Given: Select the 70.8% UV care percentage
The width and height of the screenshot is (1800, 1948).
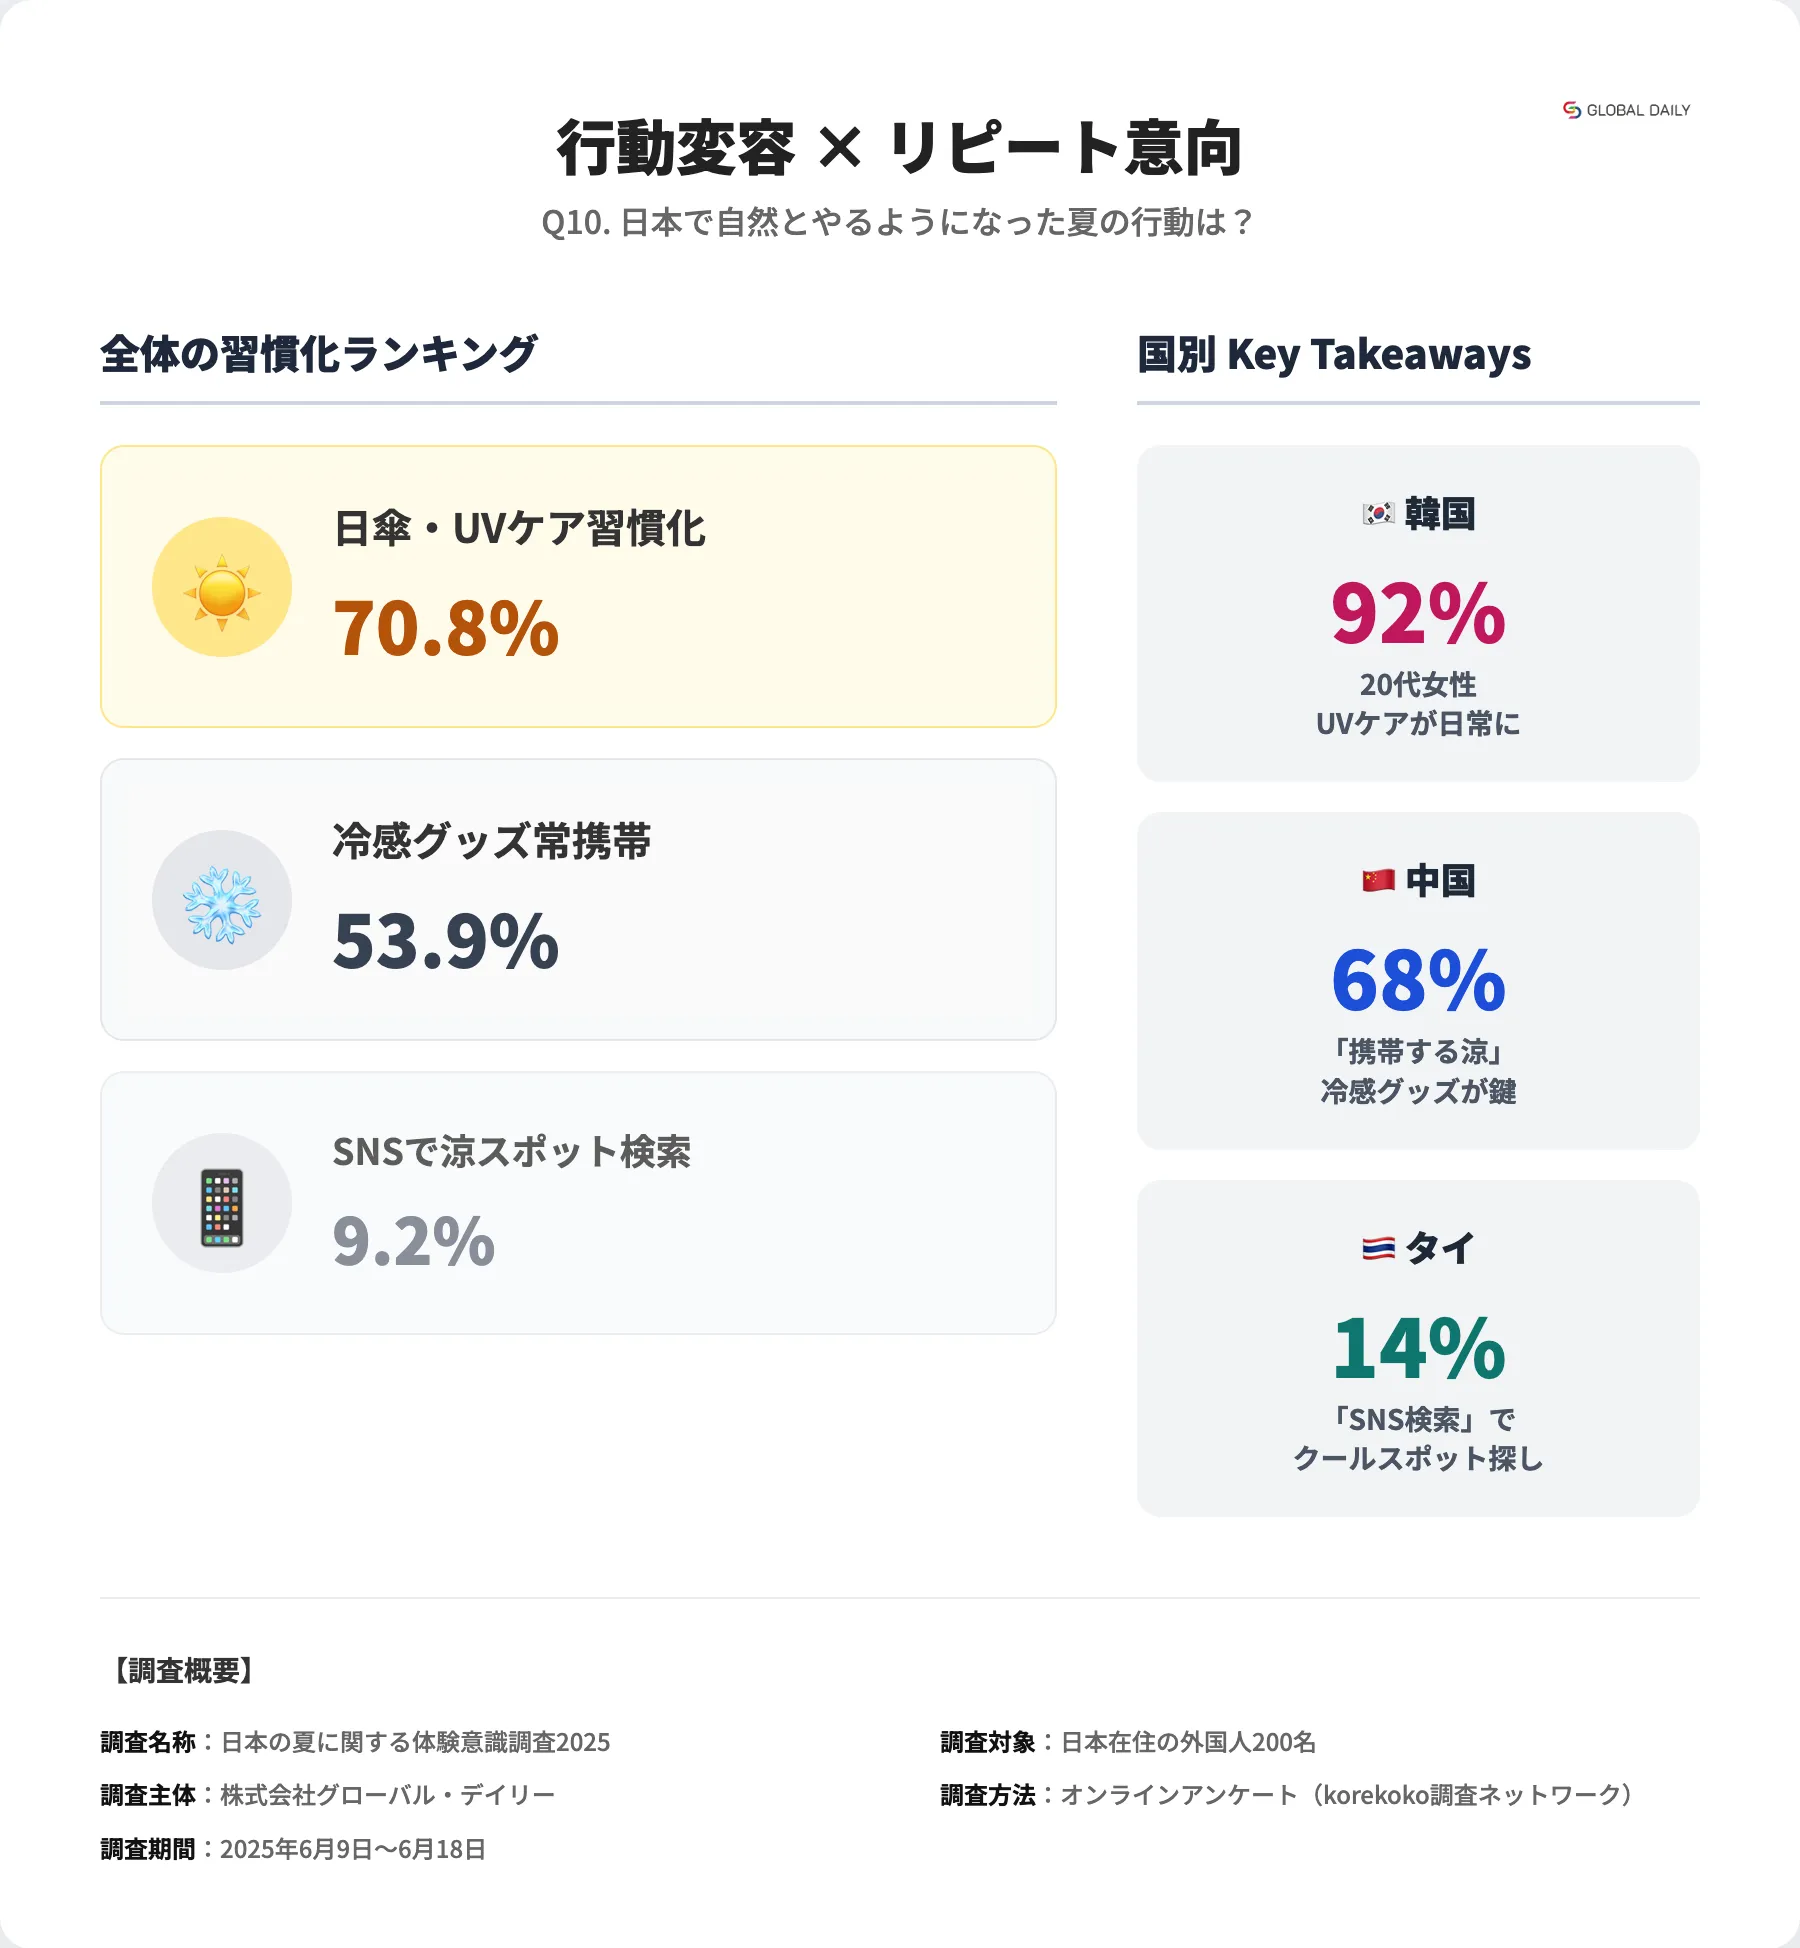Looking at the screenshot, I should point(446,628).
